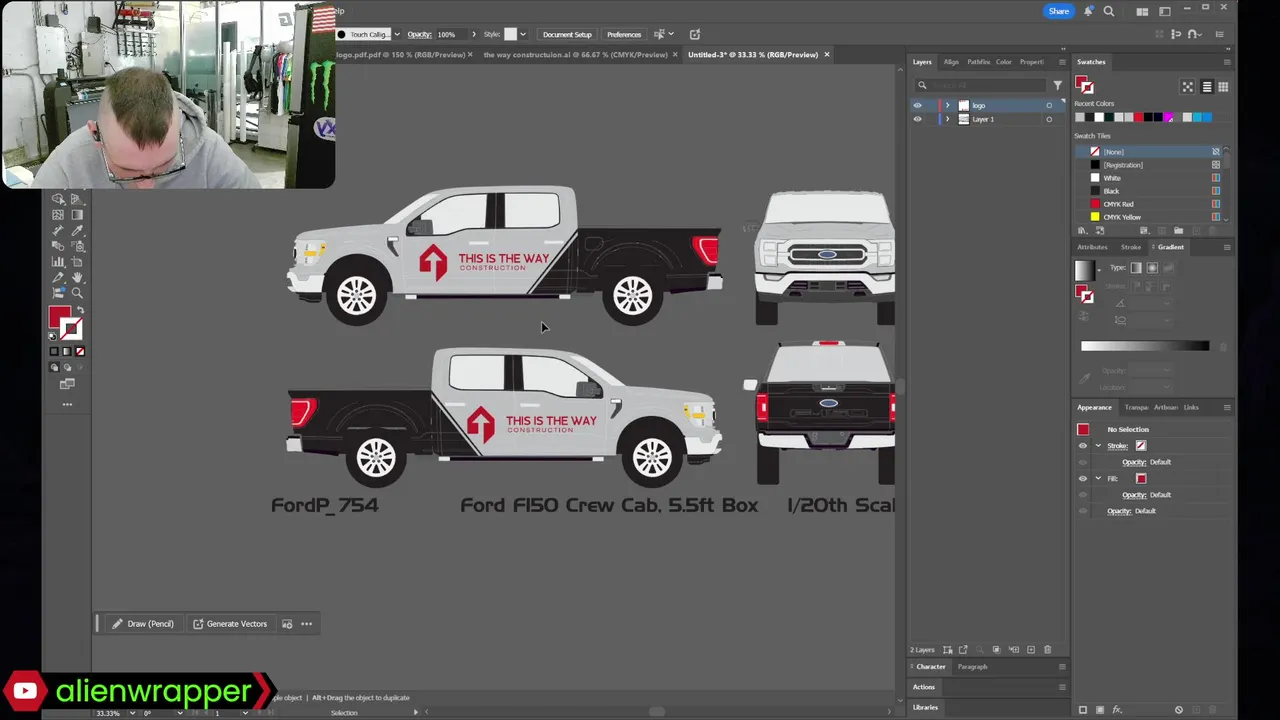Set paint mode to Gradient

coord(67,351)
